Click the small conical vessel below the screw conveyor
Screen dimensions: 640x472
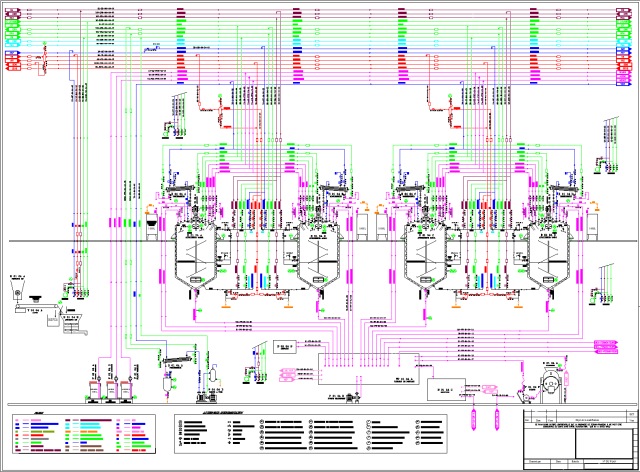[168, 385]
